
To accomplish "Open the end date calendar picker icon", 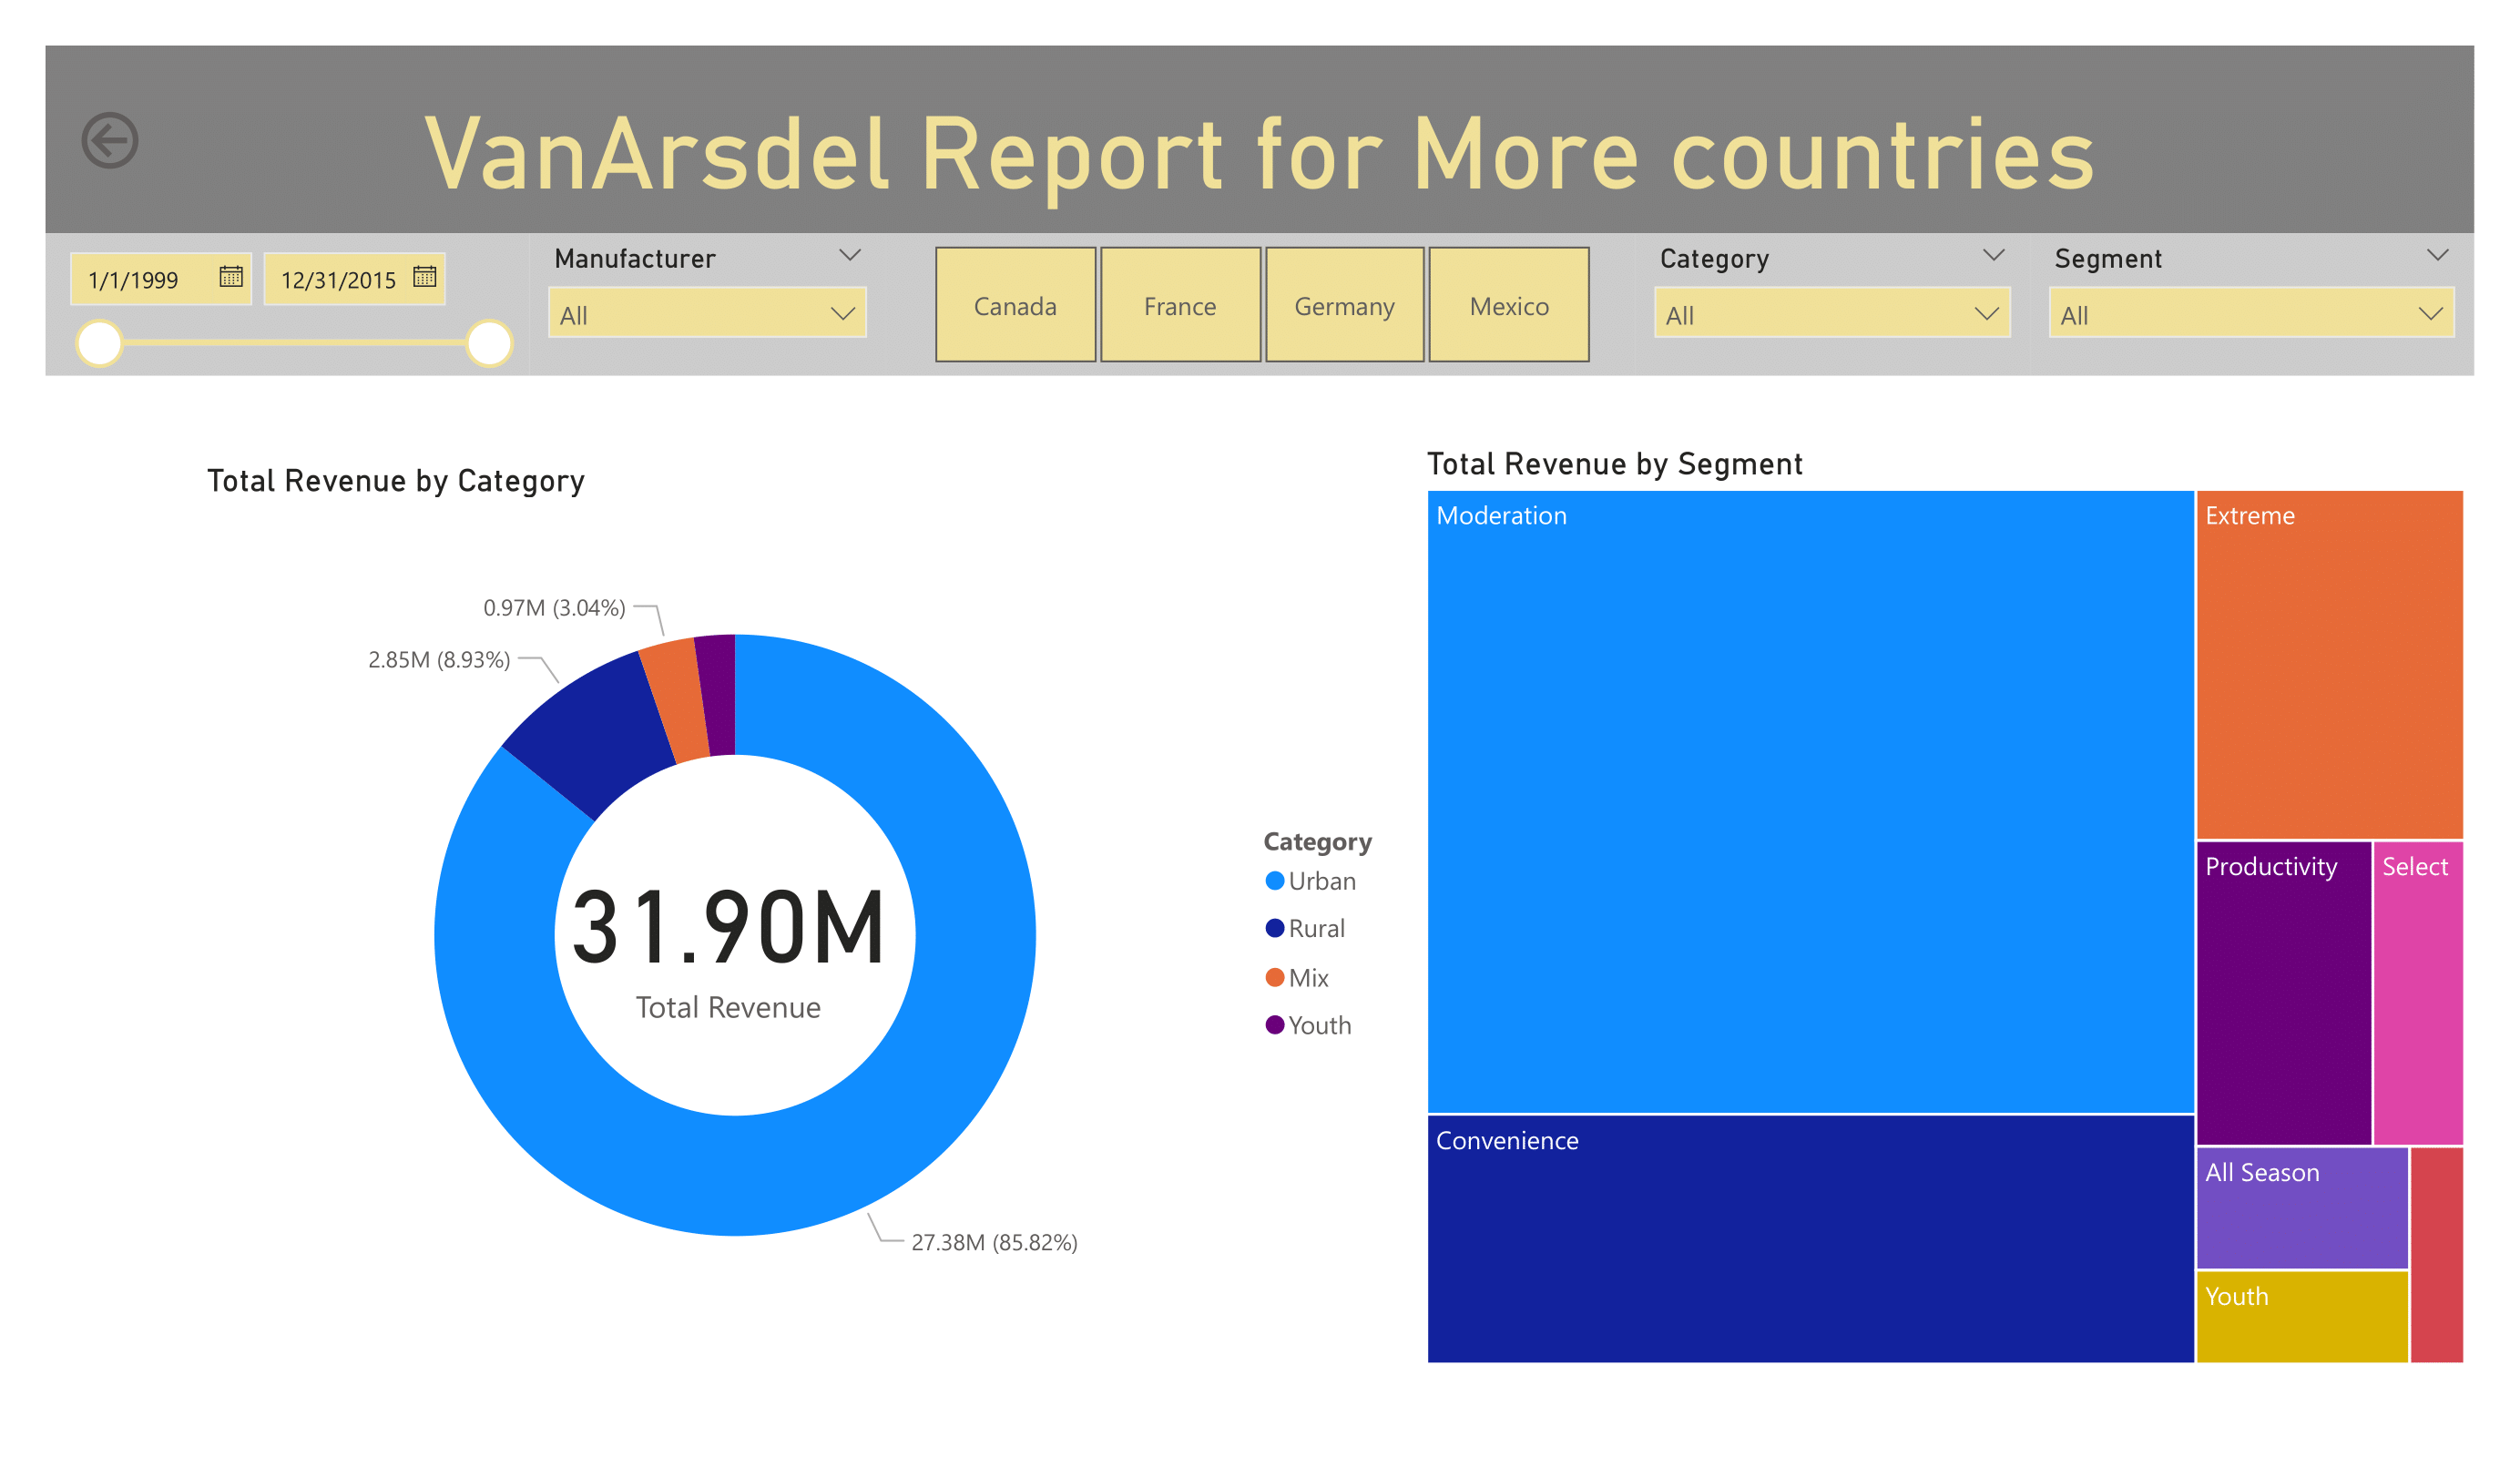I will [425, 277].
